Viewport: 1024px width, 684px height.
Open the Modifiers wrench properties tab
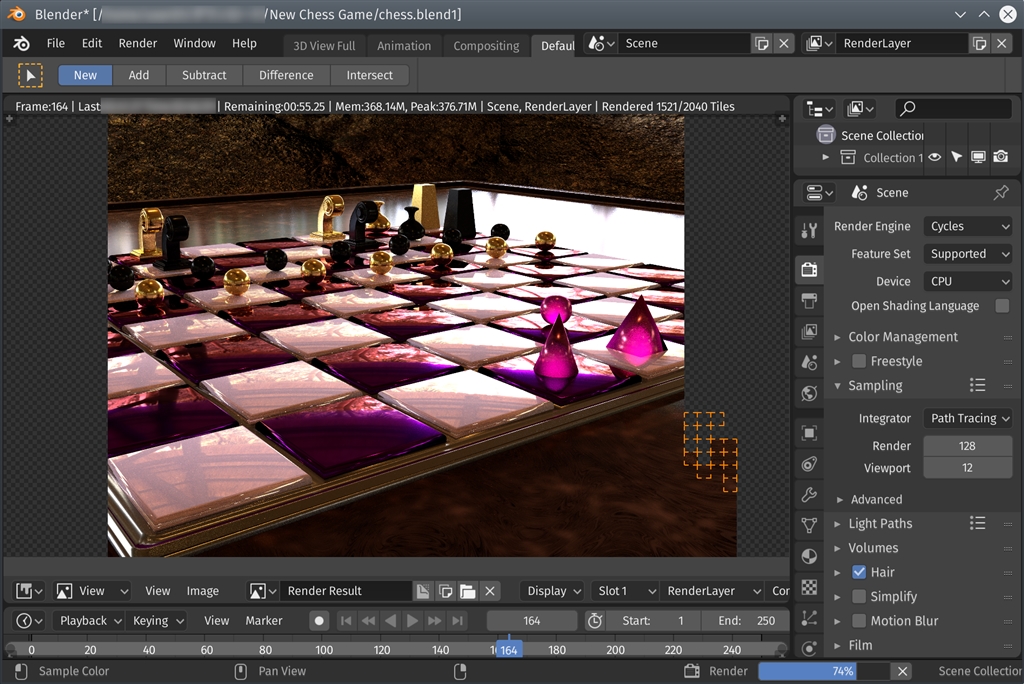tap(809, 494)
